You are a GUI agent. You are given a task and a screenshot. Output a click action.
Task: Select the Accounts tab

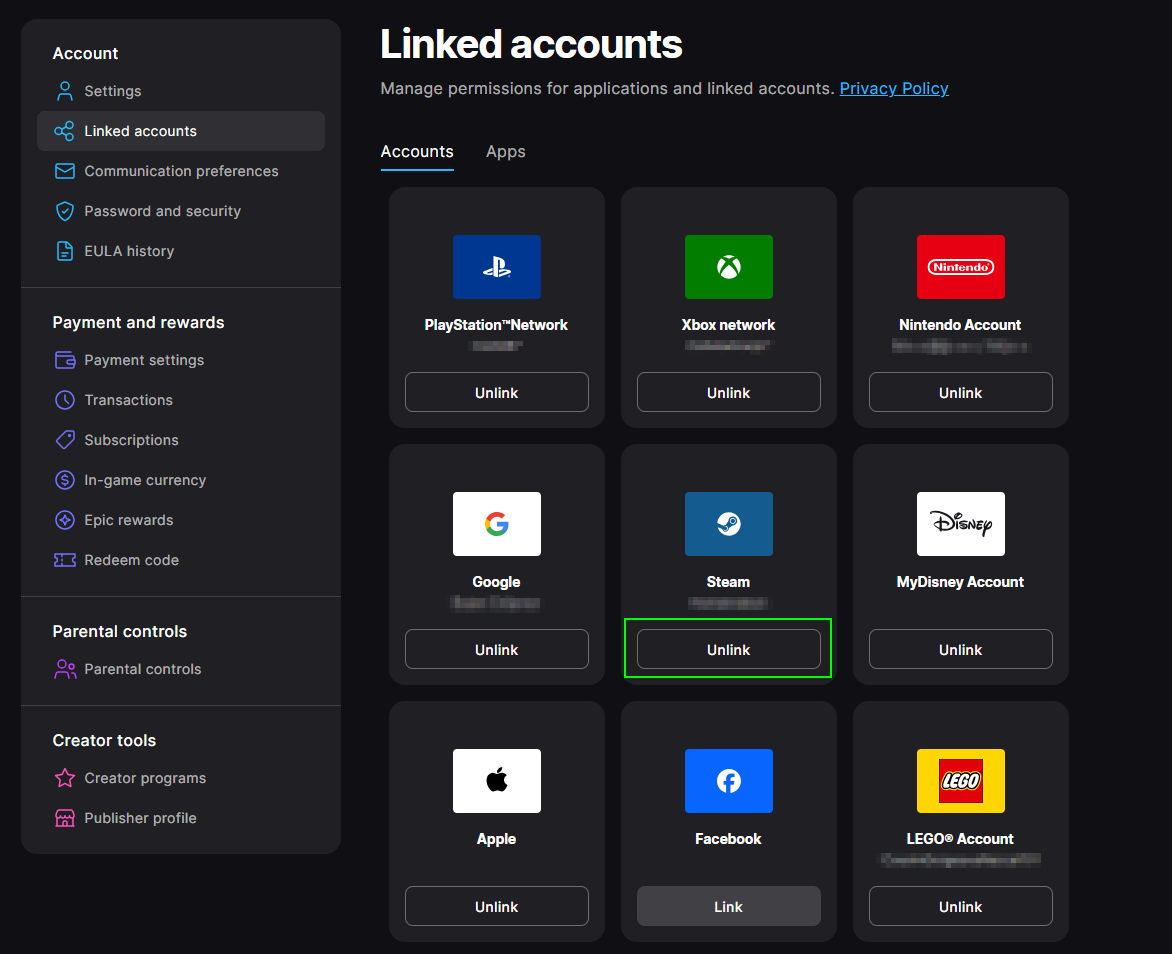(x=417, y=152)
